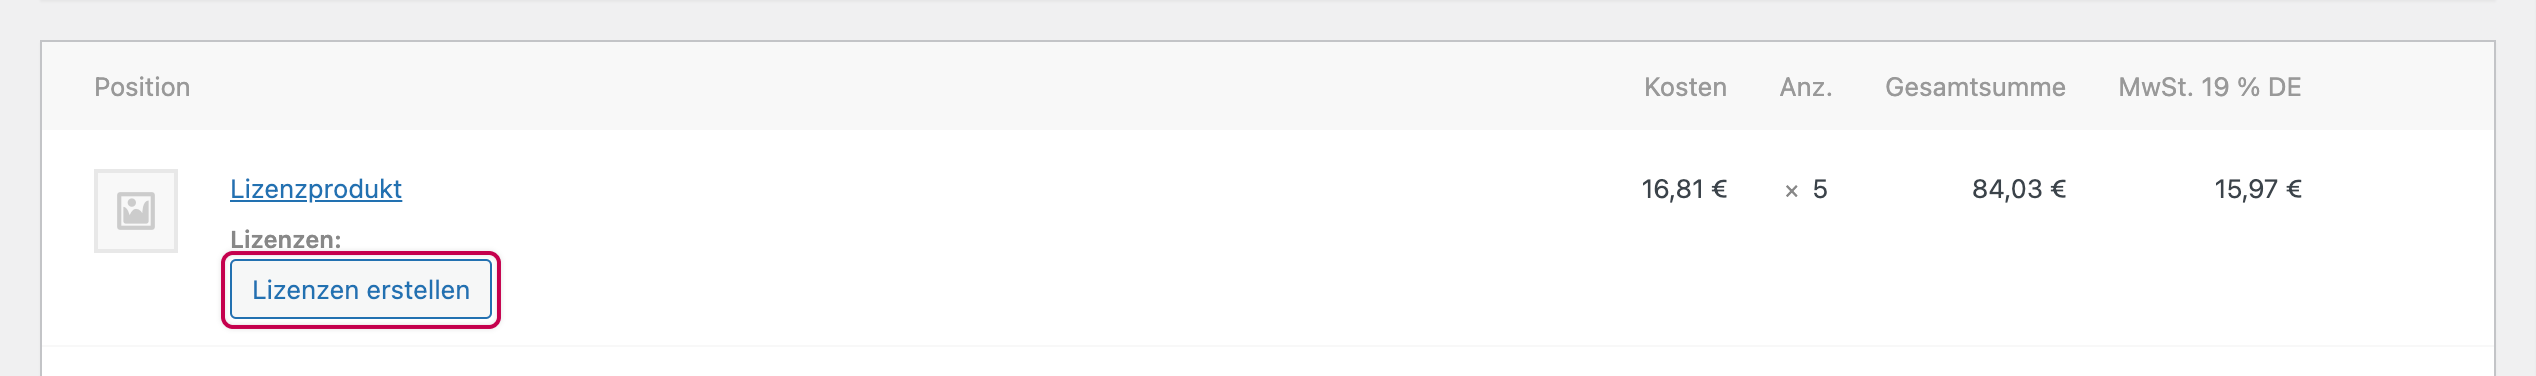Screen dimensions: 2536x376
Task: Click gray page background above the items panel
Action: [x=1267, y=20]
